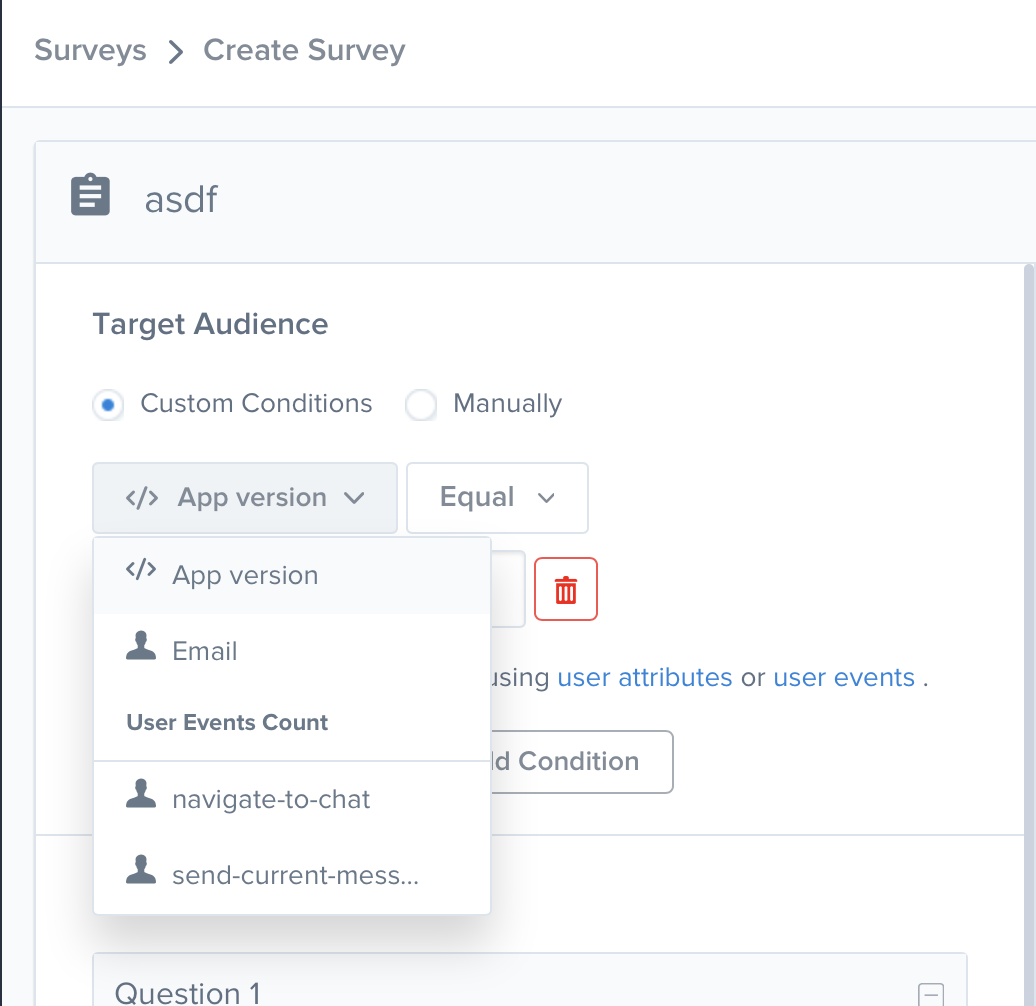Viewport: 1036px width, 1006px height.
Task: Open the user attributes link
Action: click(x=645, y=677)
